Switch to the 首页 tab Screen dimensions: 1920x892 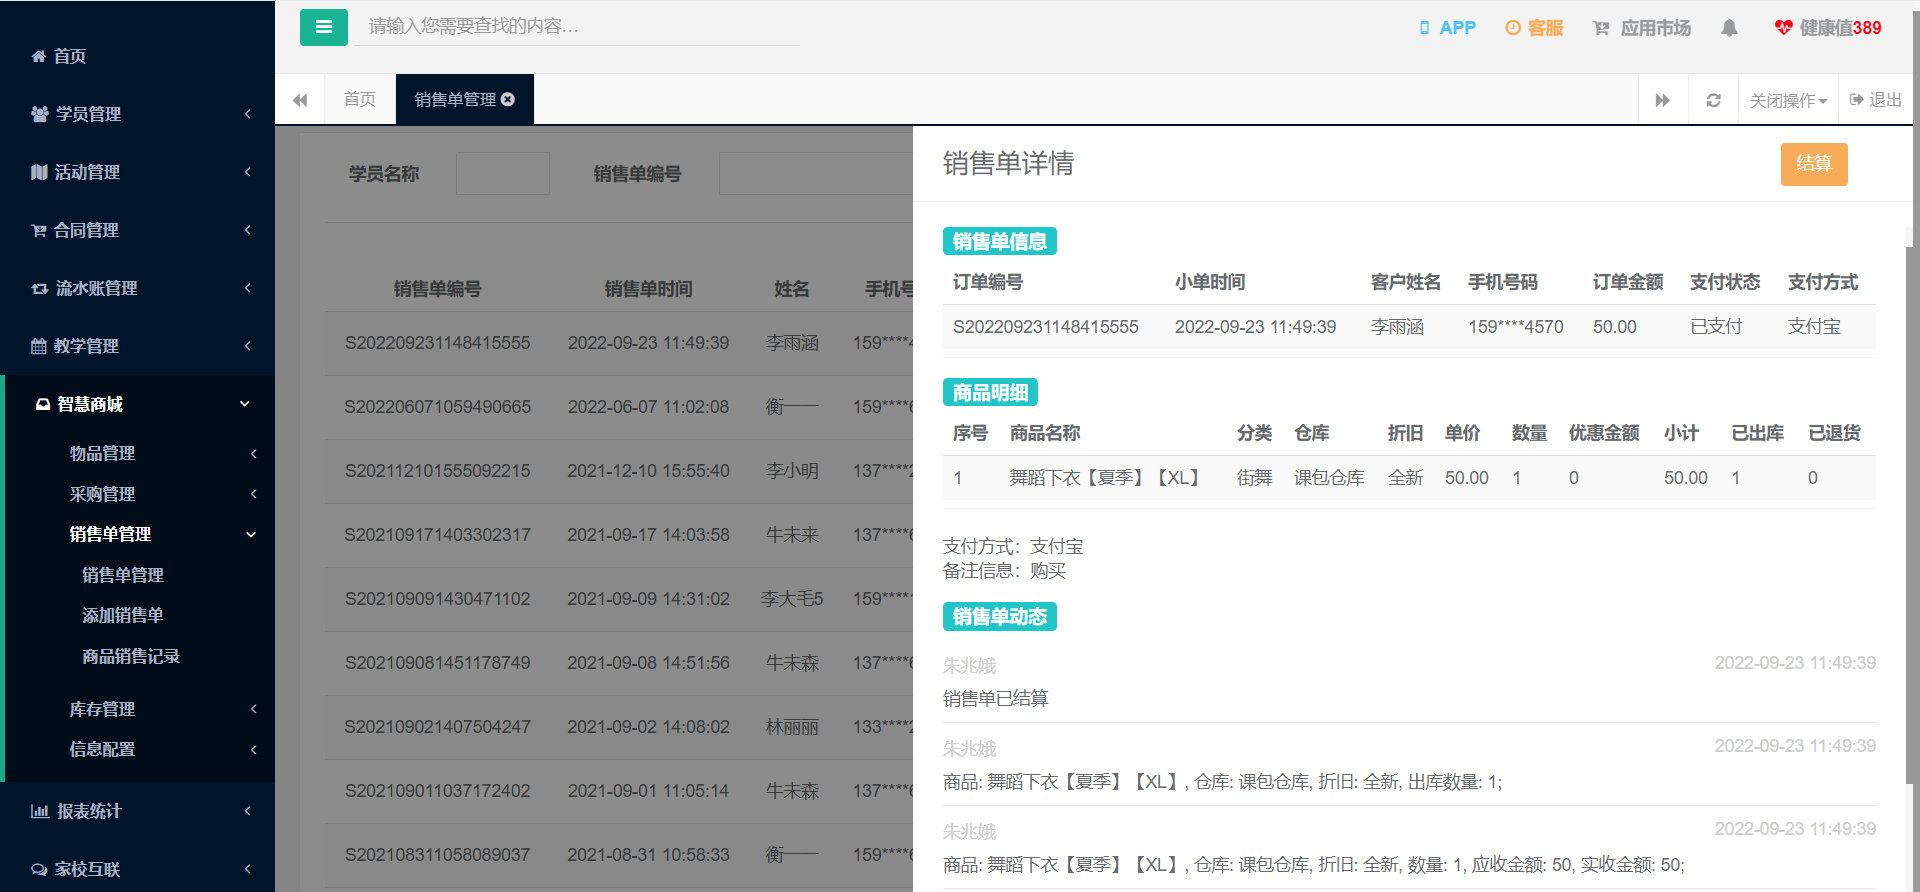coord(360,100)
